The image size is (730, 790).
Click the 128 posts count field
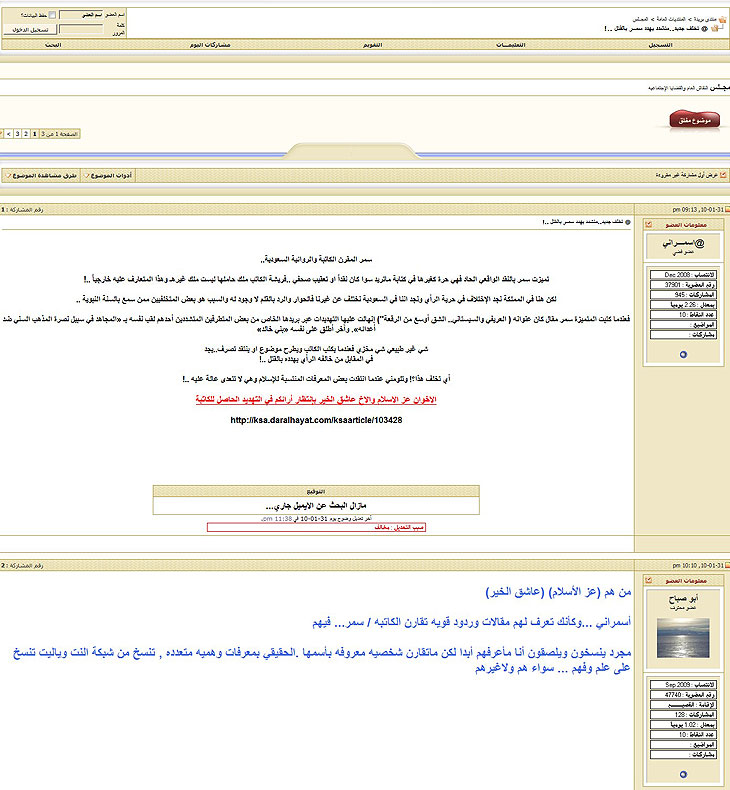(x=683, y=714)
